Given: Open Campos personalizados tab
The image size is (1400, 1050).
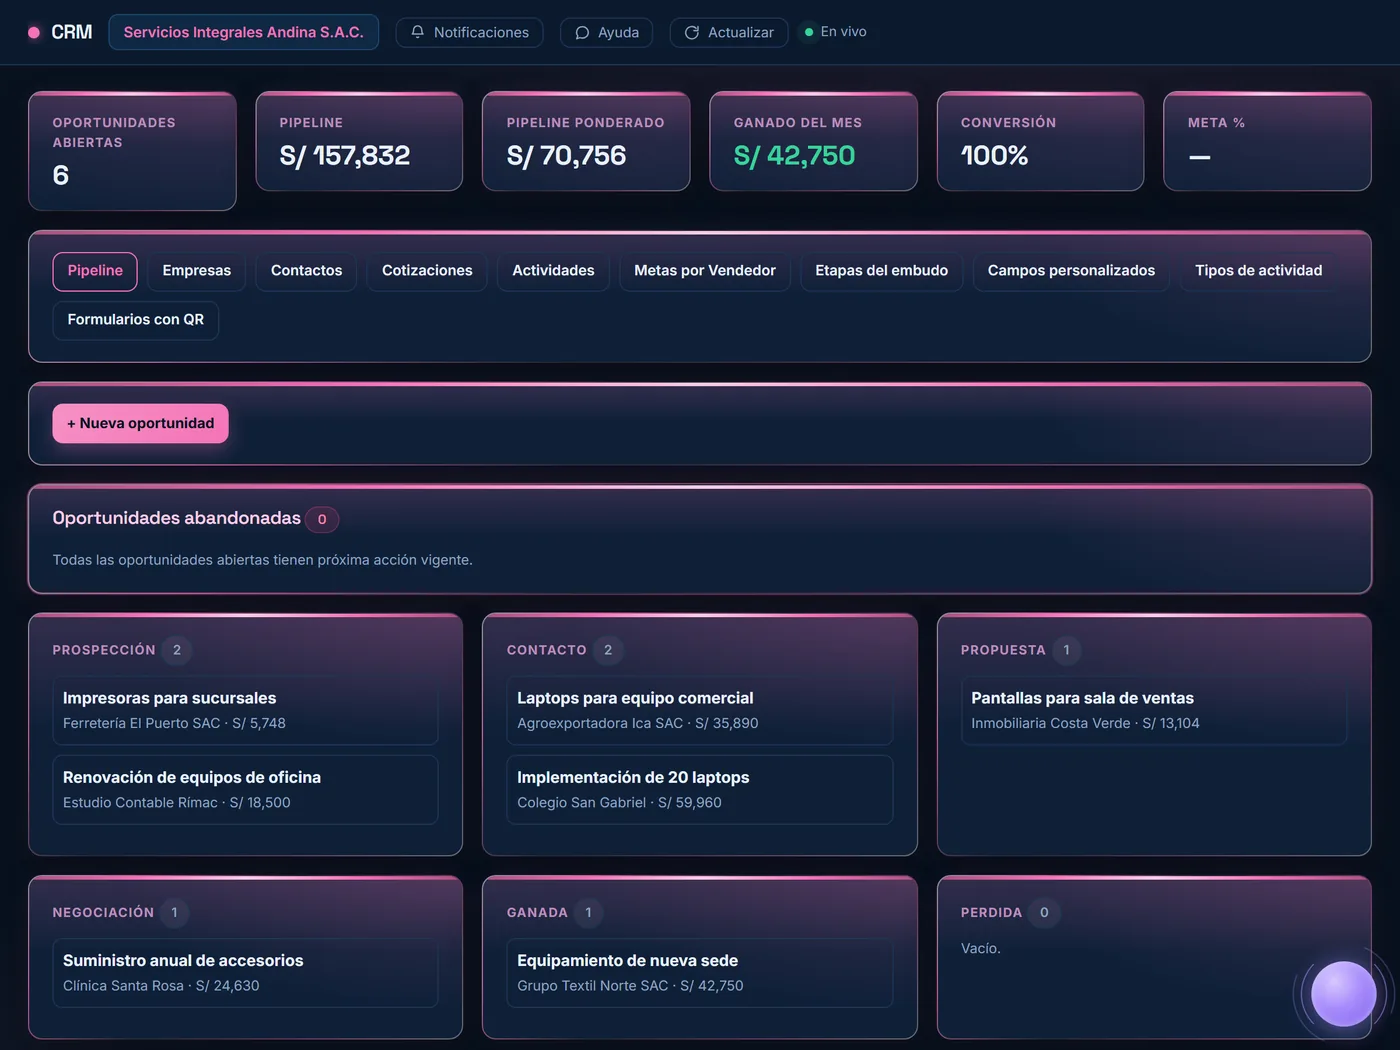Looking at the screenshot, I should point(1071,271).
